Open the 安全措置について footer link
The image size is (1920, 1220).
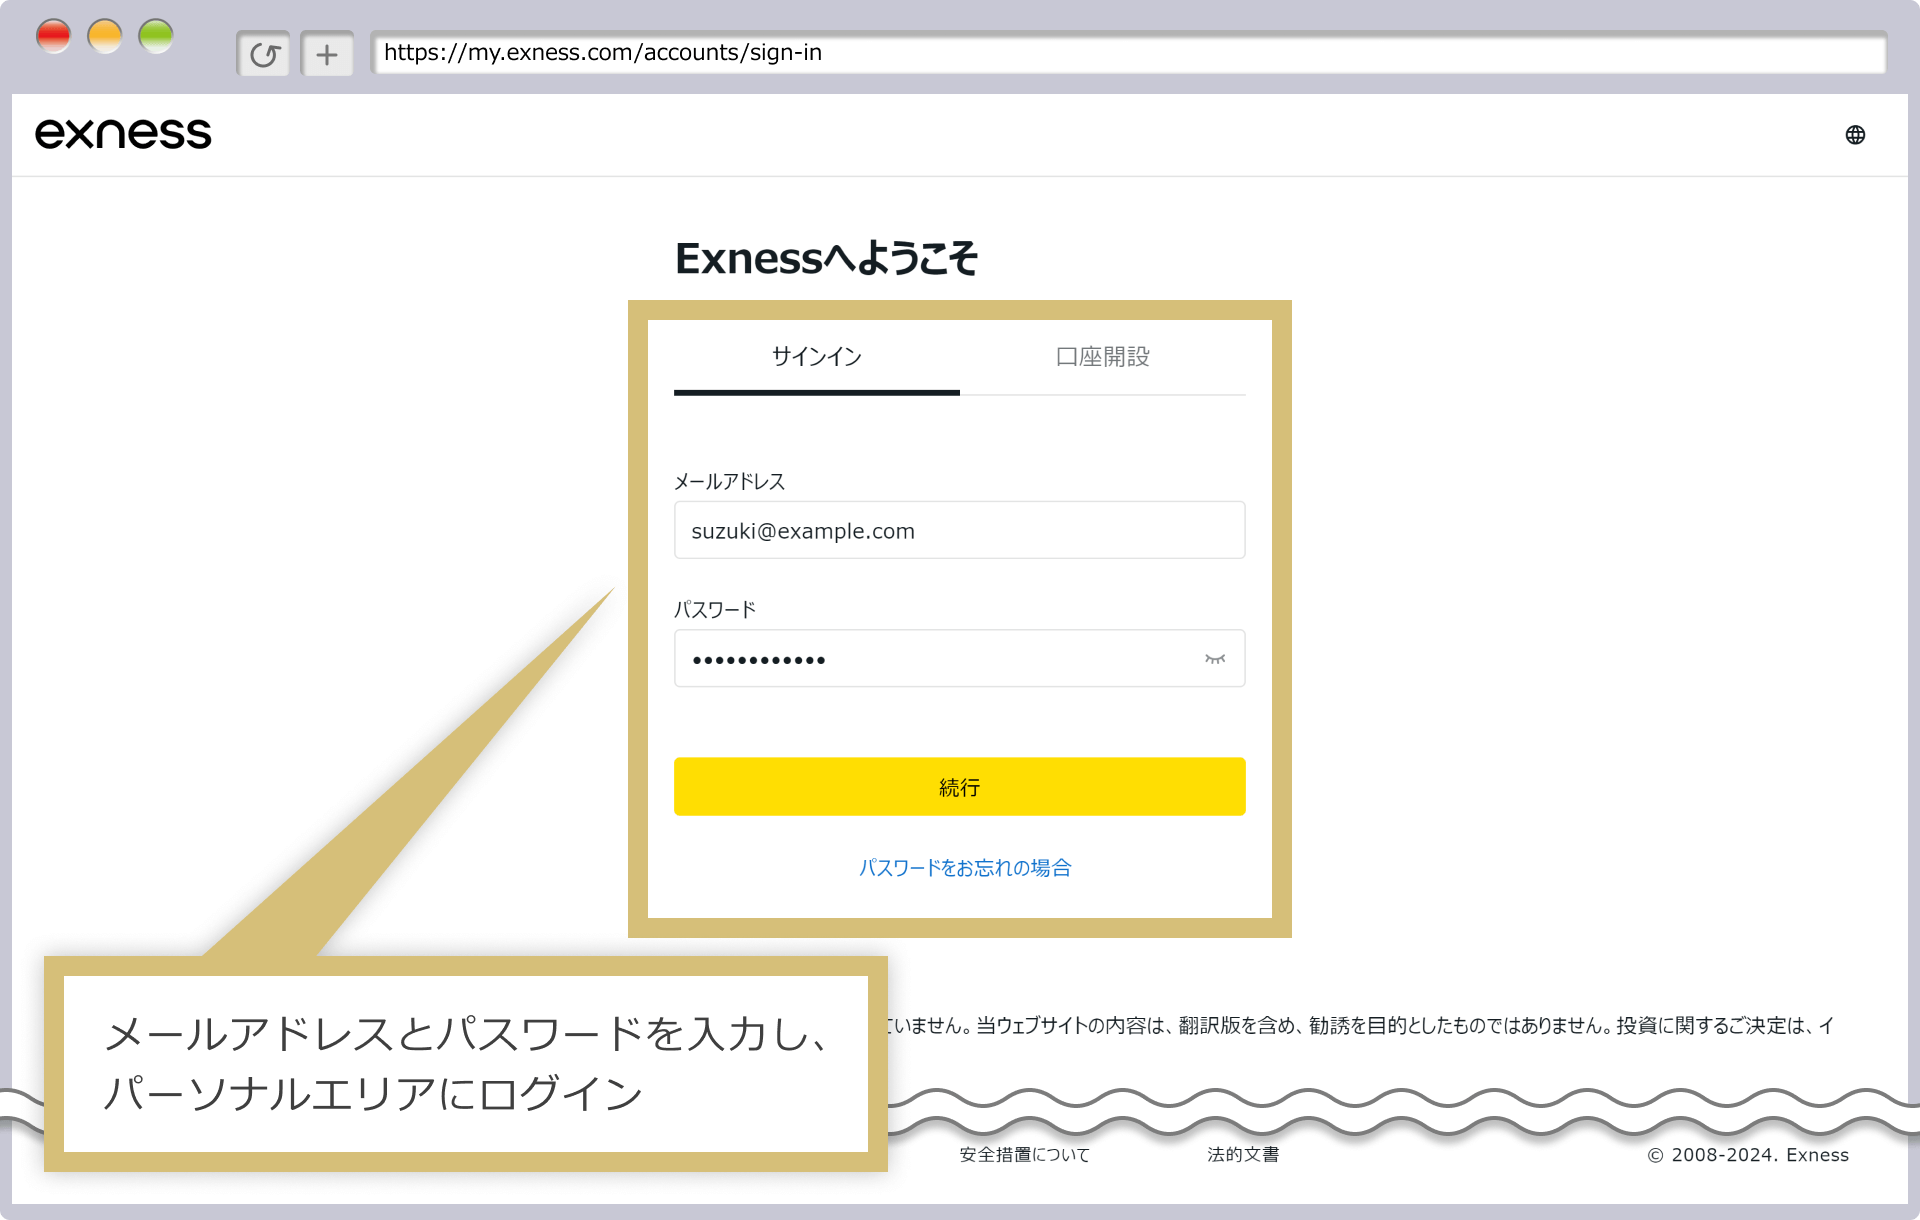tap(1024, 1155)
